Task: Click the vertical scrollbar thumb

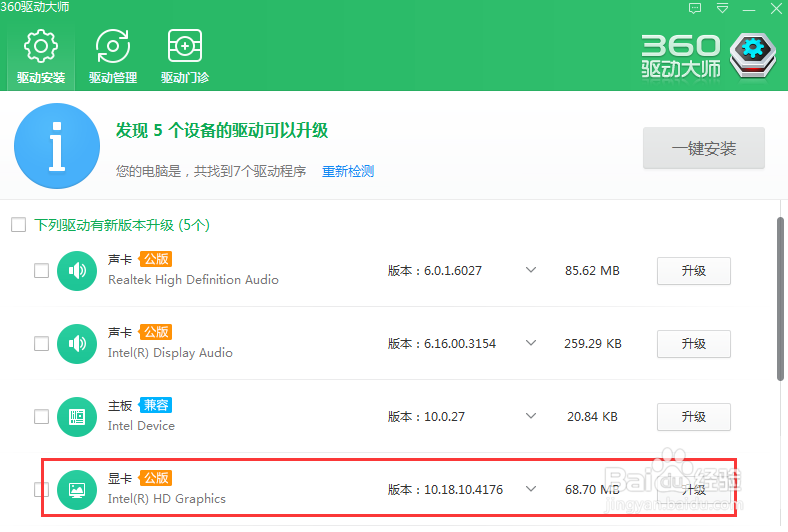Action: tap(780, 299)
